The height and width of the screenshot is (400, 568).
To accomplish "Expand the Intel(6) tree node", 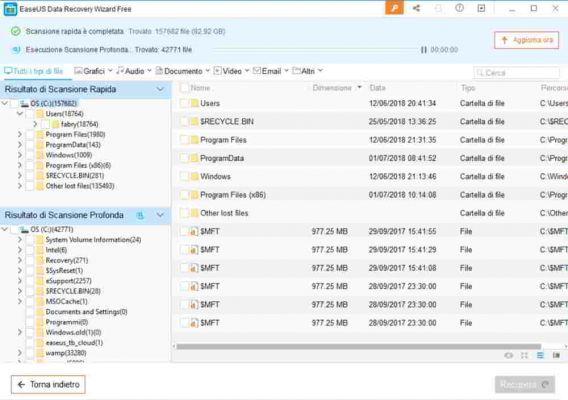I will (x=20, y=250).
